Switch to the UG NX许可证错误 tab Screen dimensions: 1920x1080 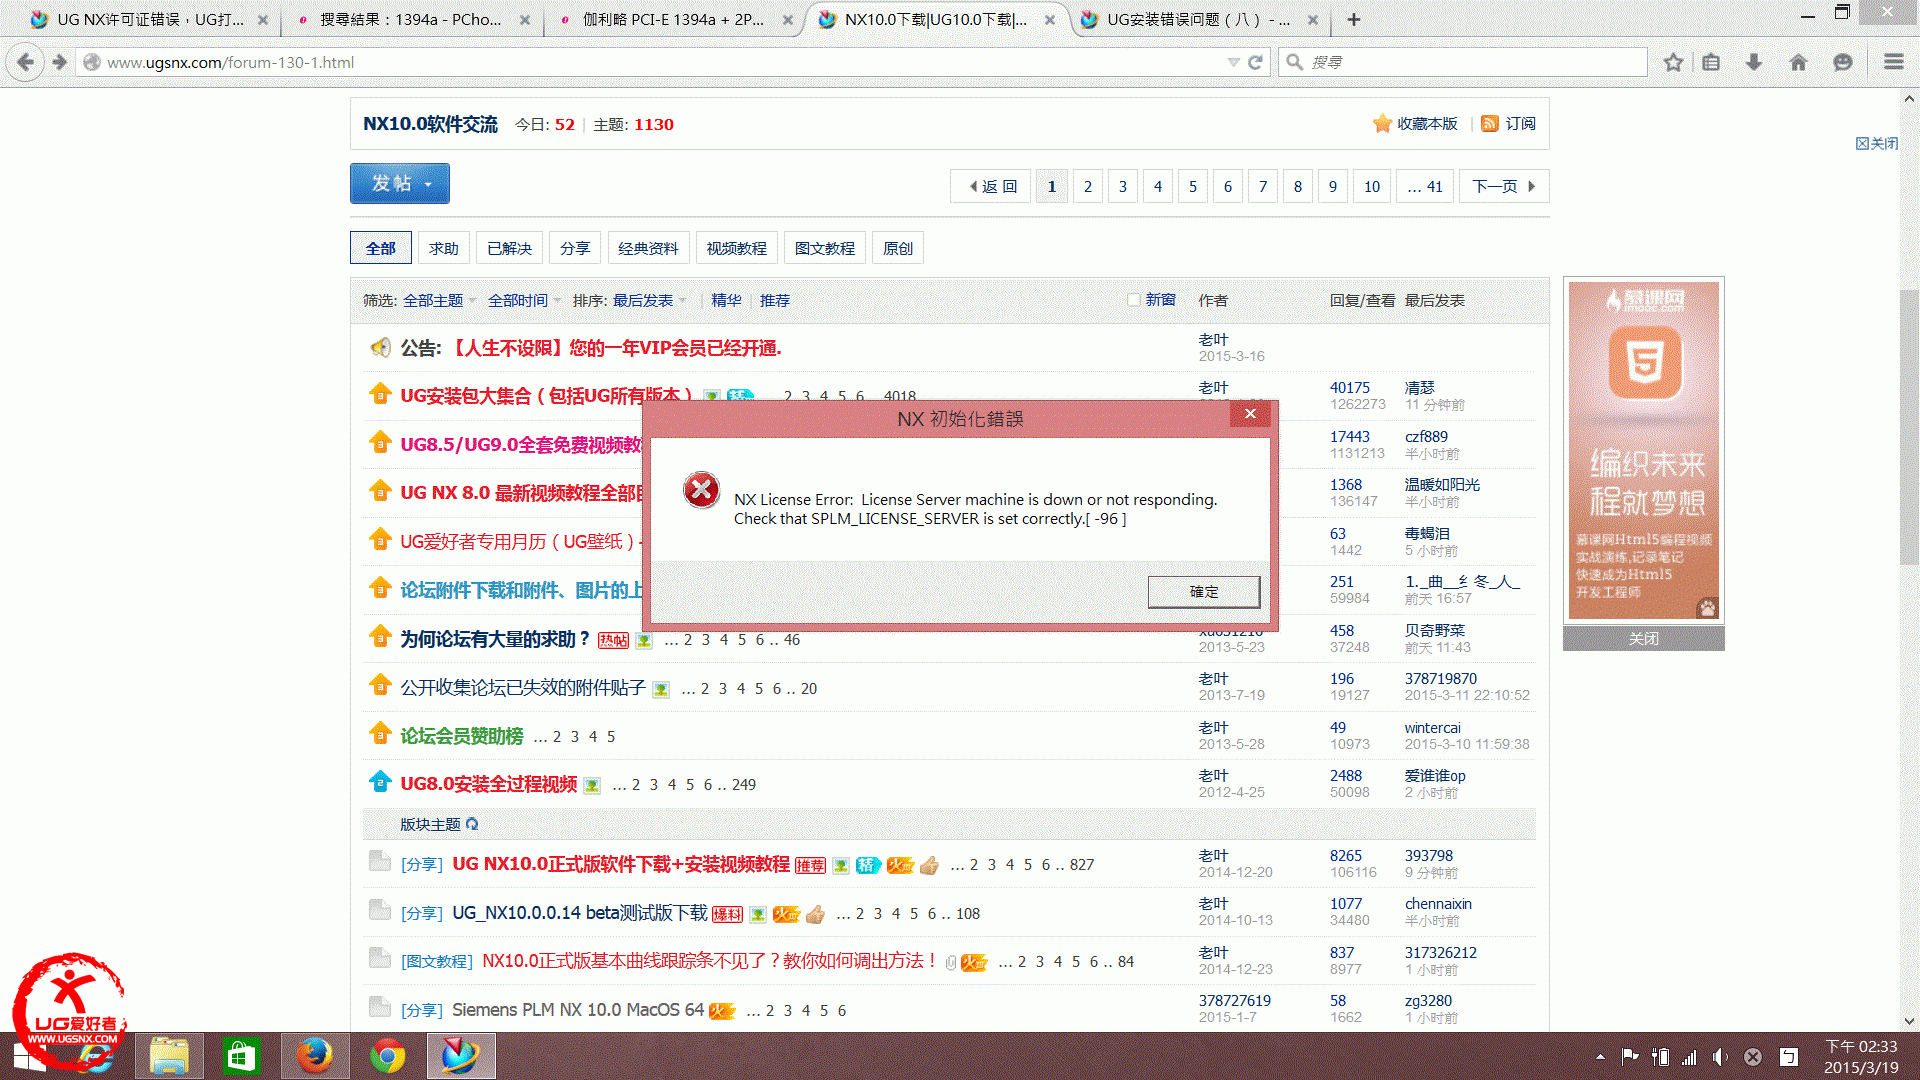coord(150,19)
